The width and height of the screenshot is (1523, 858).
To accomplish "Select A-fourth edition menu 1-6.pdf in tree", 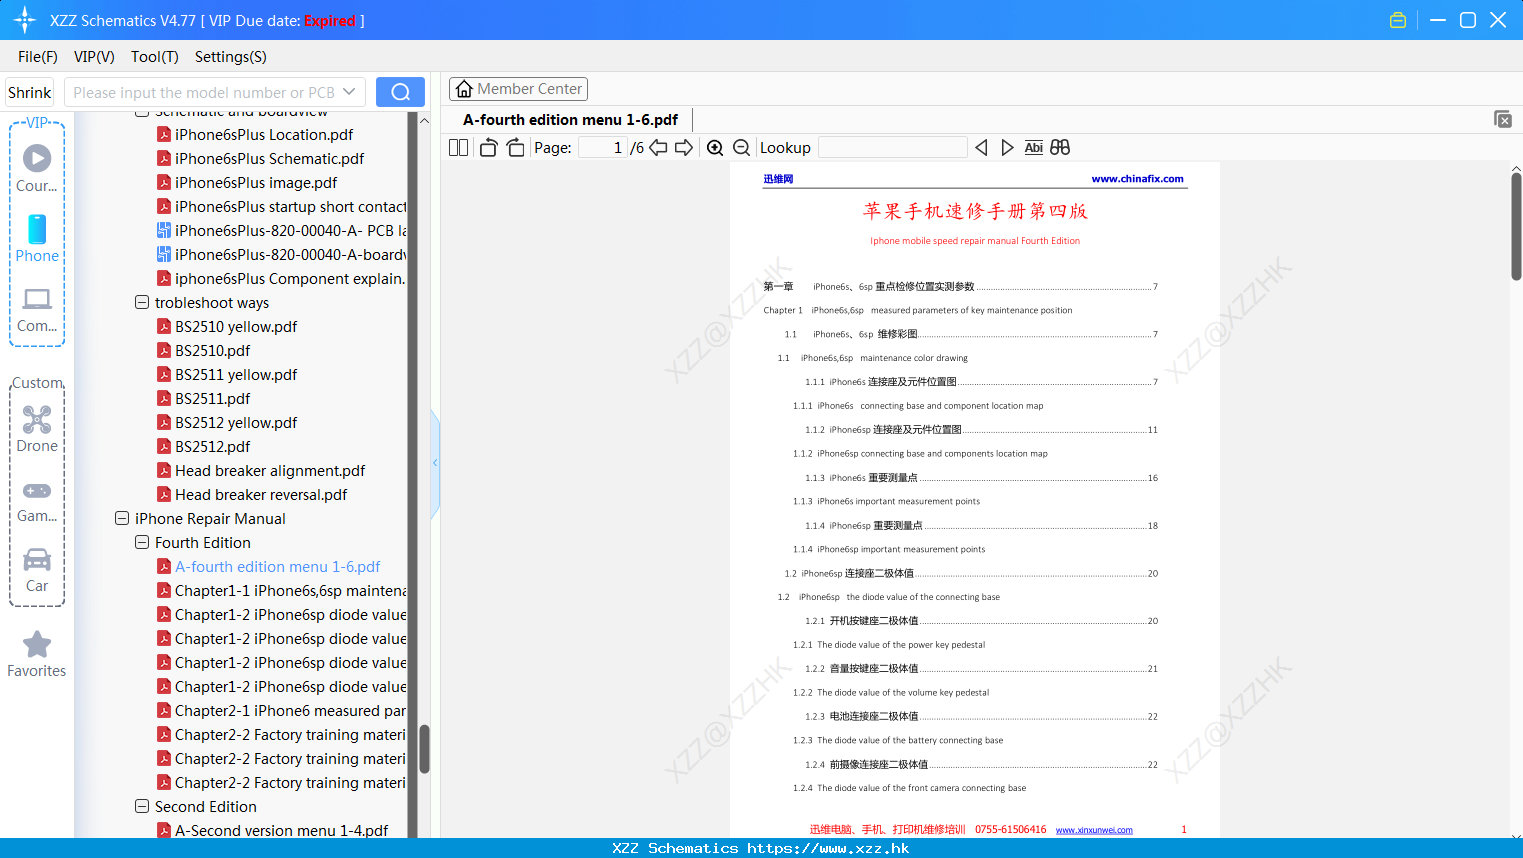I will [x=277, y=566].
